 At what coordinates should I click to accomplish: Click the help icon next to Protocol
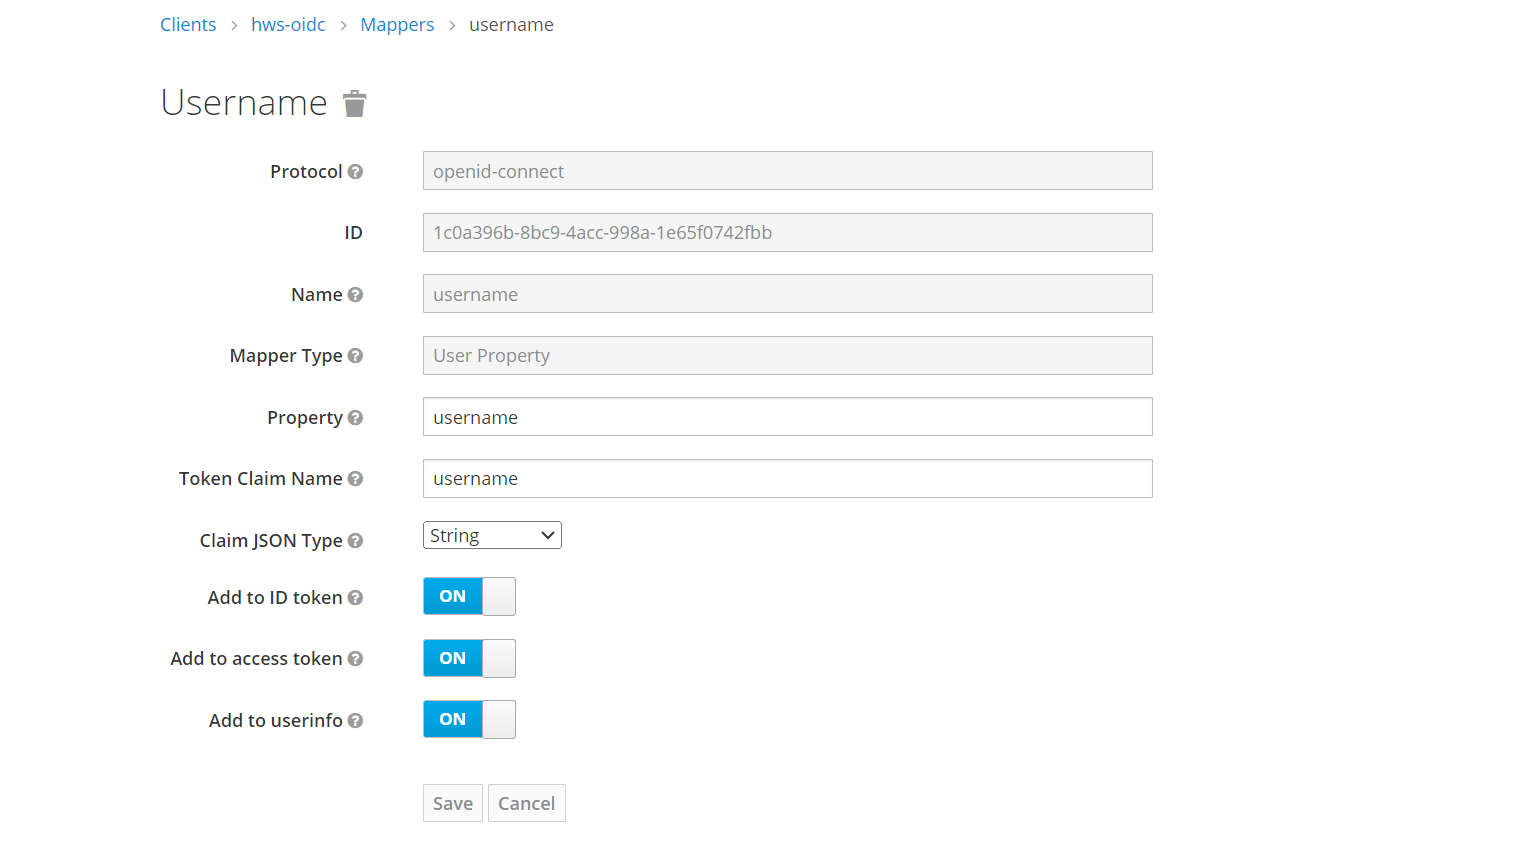click(355, 172)
